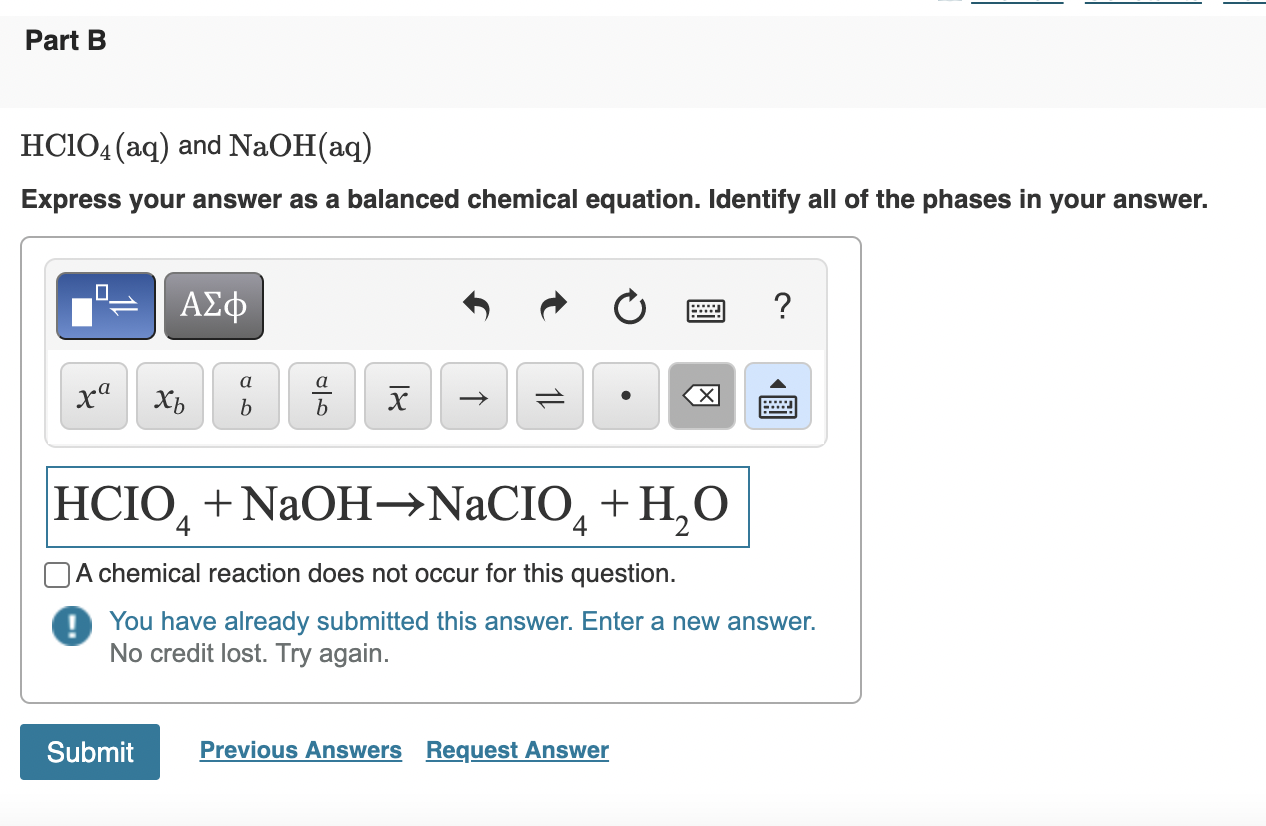Viewport: 1266px width, 826px height.
Task: Open the Previous Answers link
Action: point(300,750)
